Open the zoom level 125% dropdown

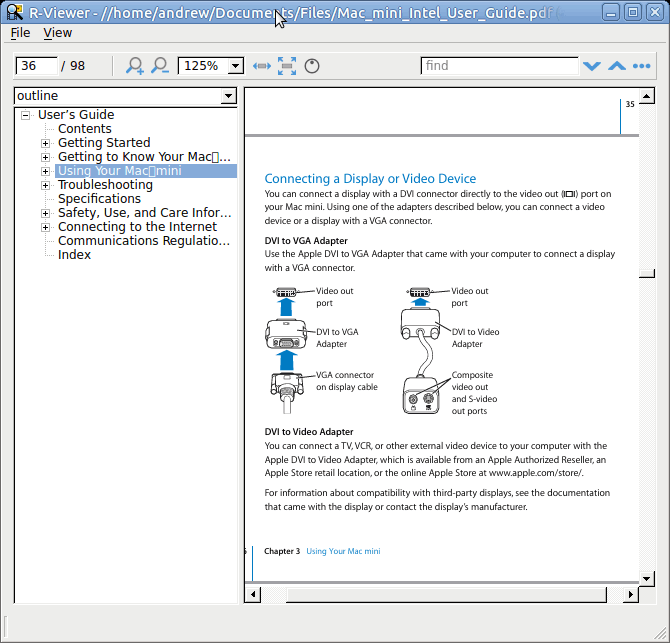235,66
